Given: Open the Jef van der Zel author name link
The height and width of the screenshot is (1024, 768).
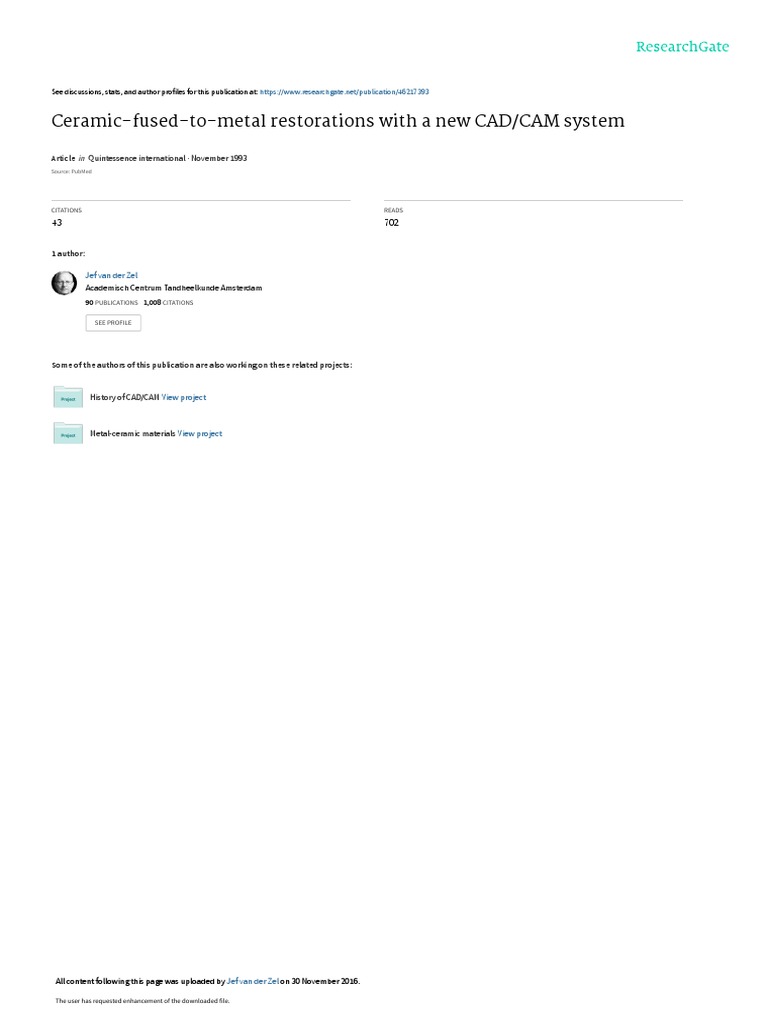Looking at the screenshot, I should coord(112,276).
